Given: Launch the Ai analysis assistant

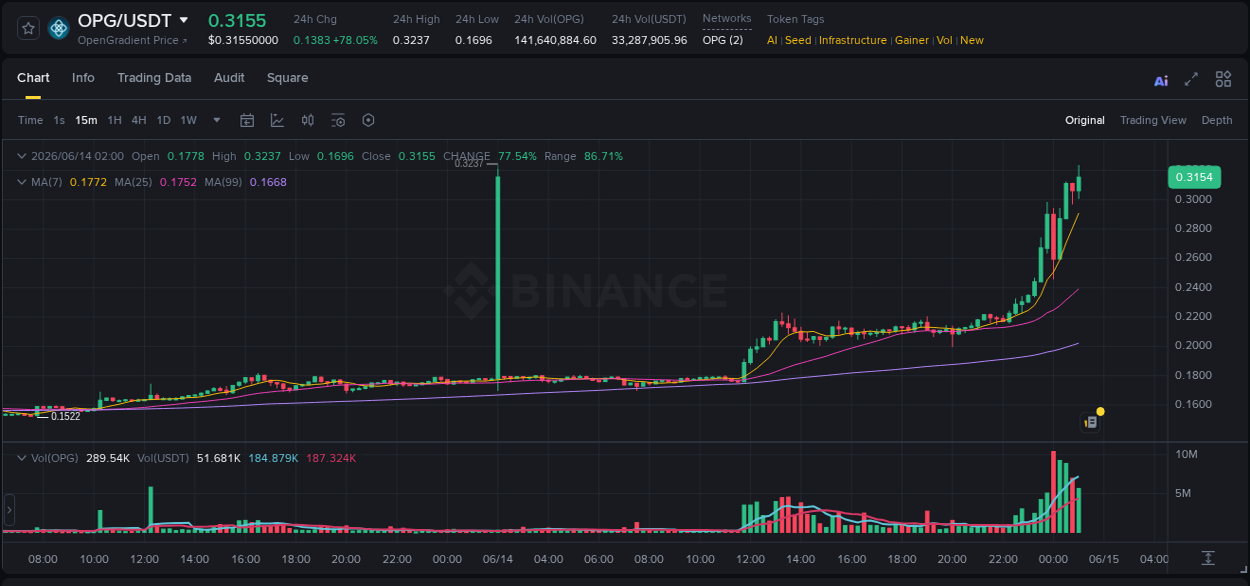Looking at the screenshot, I should point(1161,80).
